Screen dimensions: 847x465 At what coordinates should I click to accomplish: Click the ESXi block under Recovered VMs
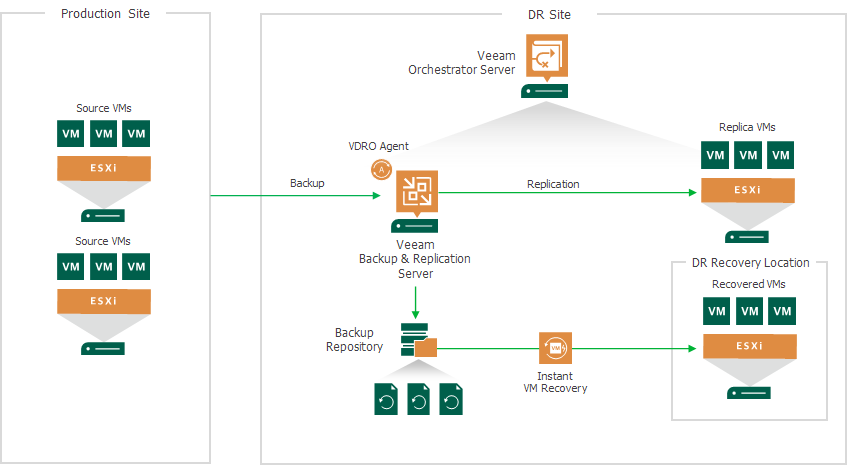coord(750,346)
